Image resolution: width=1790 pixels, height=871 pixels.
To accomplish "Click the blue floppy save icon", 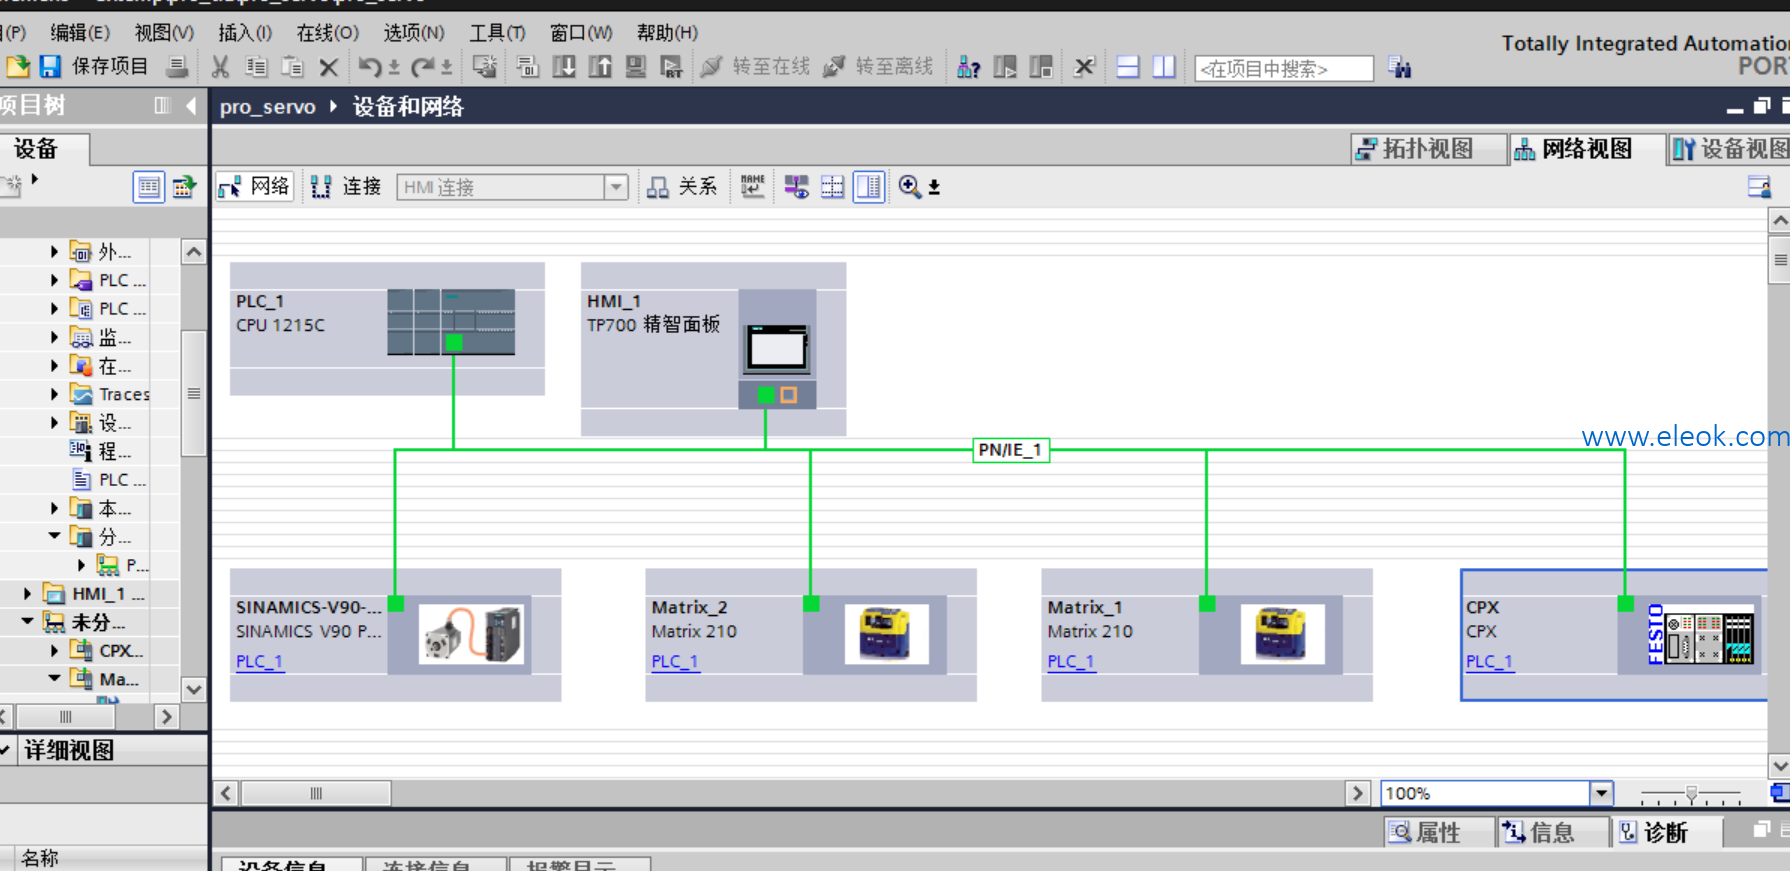I will coord(50,67).
